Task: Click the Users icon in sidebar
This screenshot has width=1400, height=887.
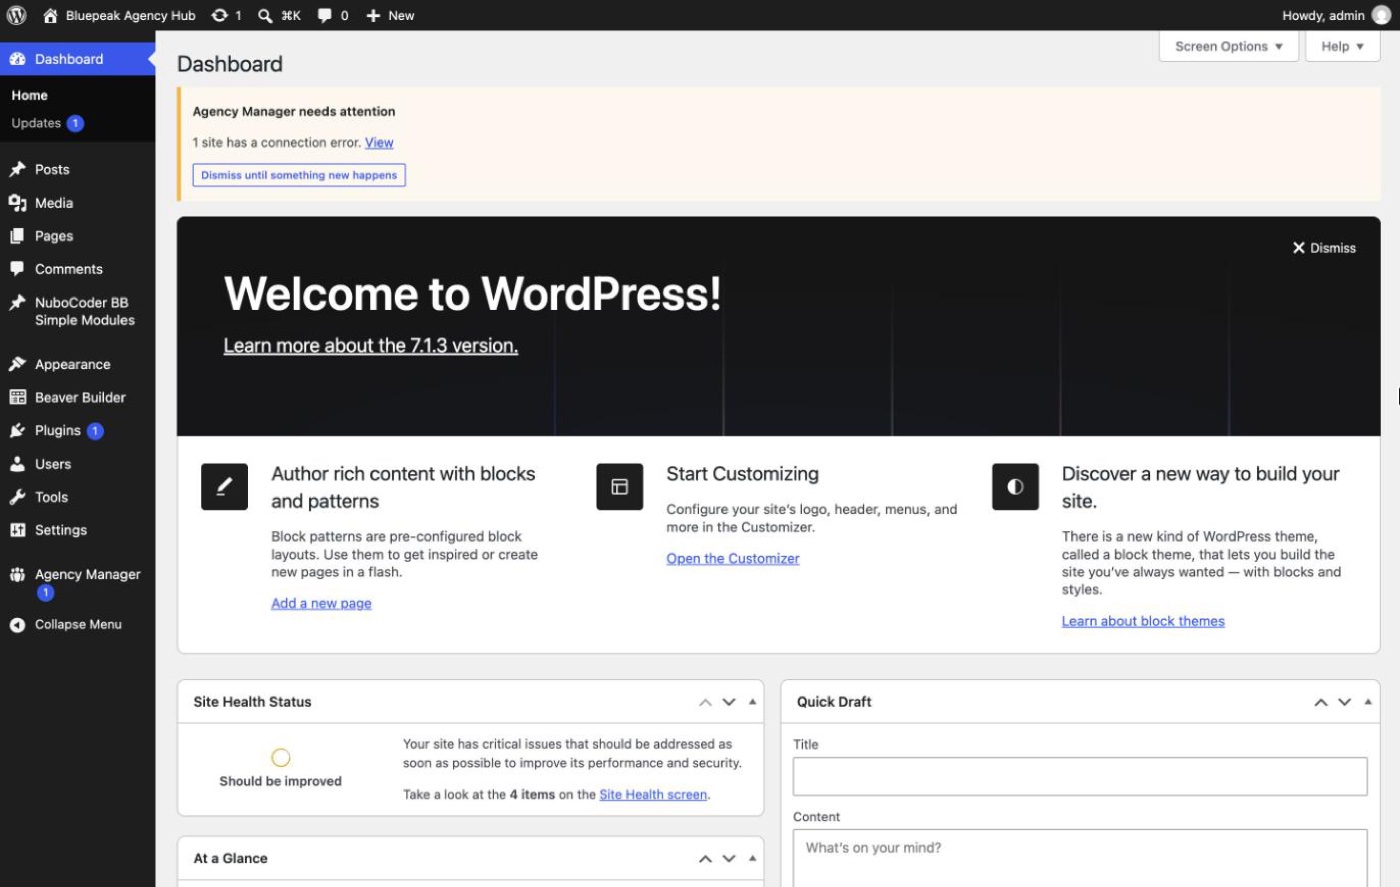Action: (x=17, y=464)
